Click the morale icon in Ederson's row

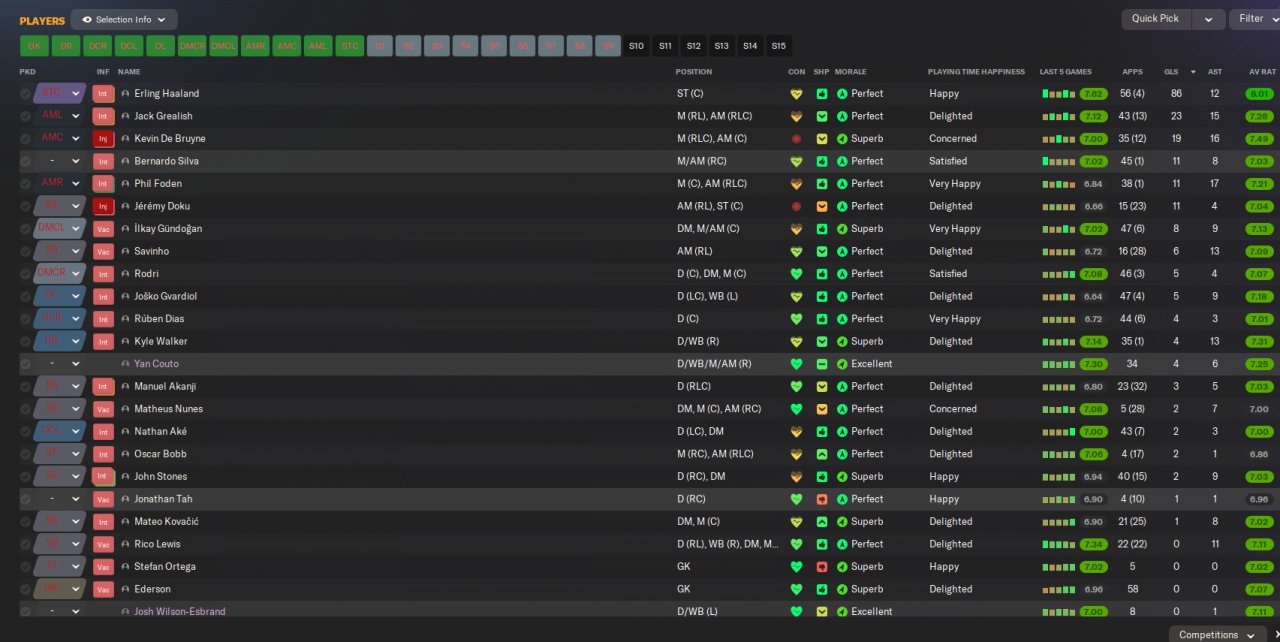842,589
